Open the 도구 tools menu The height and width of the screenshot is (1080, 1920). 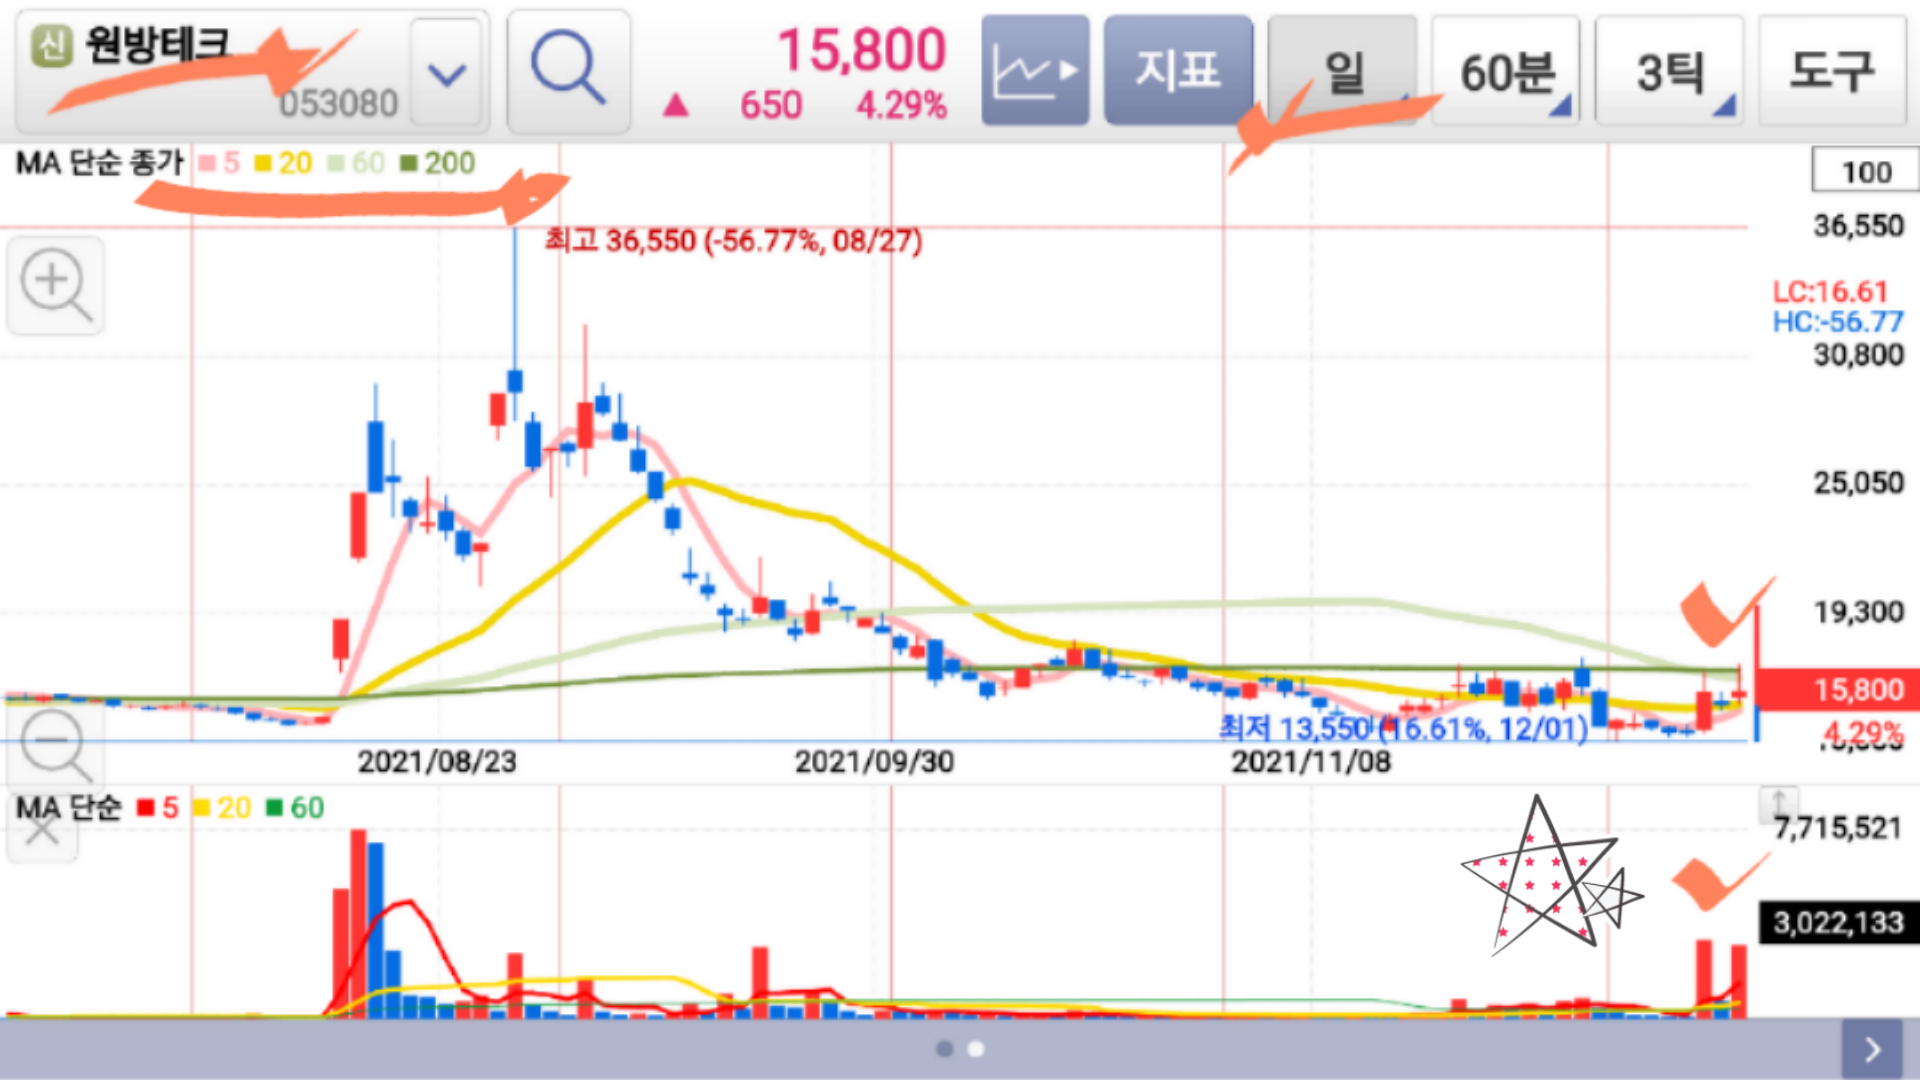pos(1832,71)
